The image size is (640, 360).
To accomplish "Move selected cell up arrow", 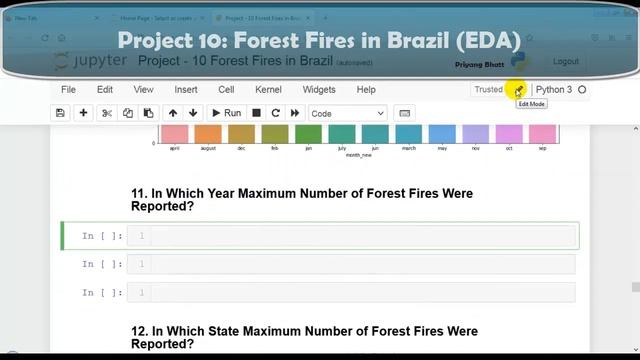I will click(x=173, y=113).
